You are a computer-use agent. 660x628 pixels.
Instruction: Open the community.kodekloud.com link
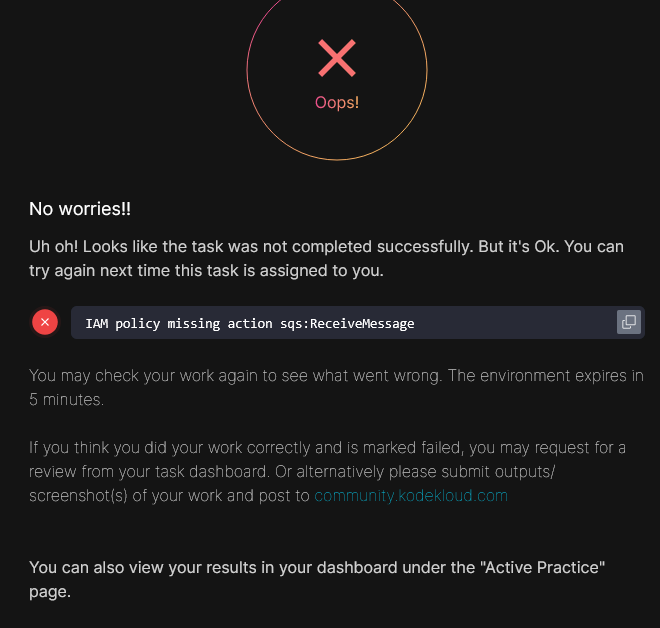click(x=410, y=495)
